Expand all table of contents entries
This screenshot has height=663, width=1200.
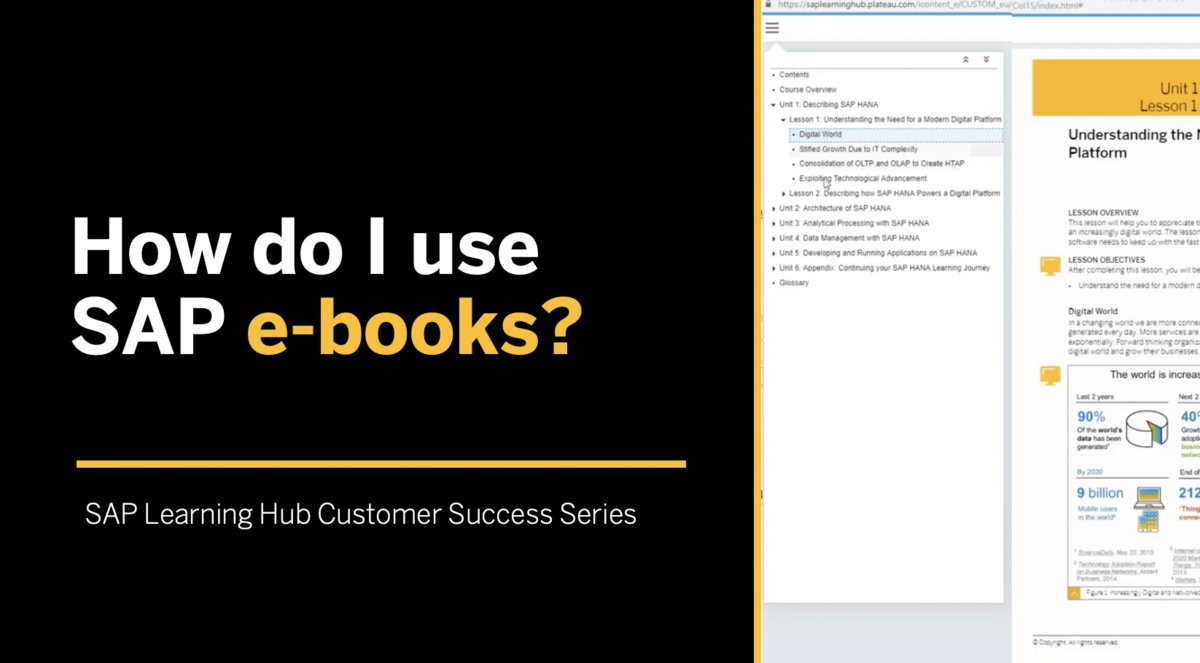point(988,60)
